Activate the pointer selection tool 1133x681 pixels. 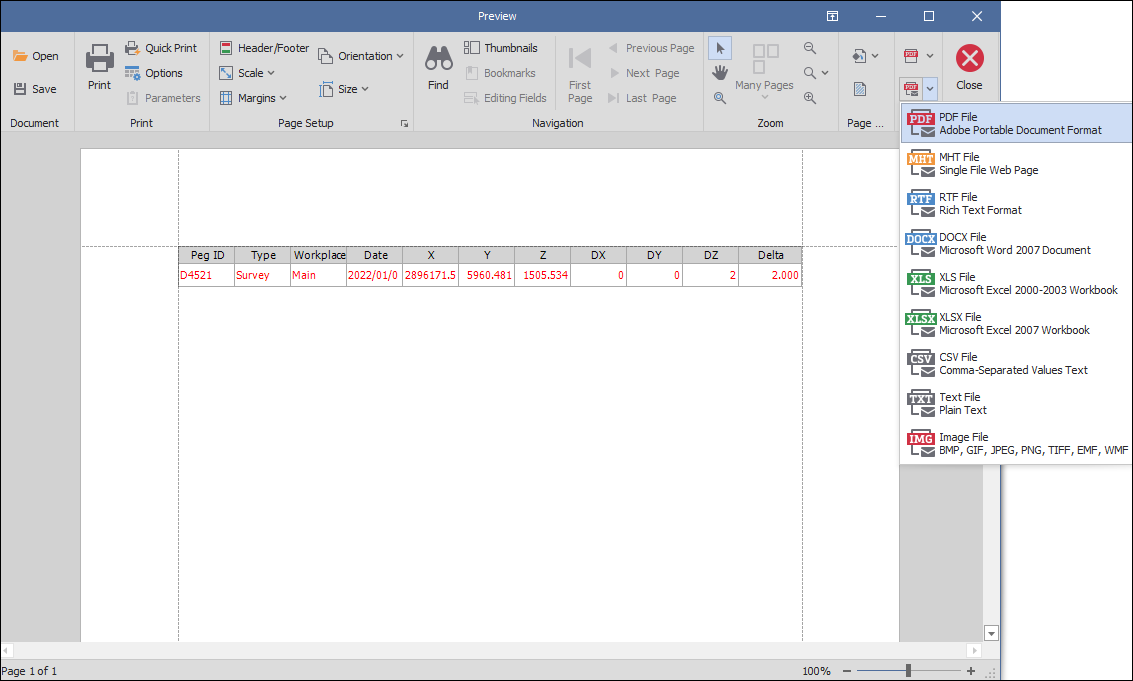point(719,48)
